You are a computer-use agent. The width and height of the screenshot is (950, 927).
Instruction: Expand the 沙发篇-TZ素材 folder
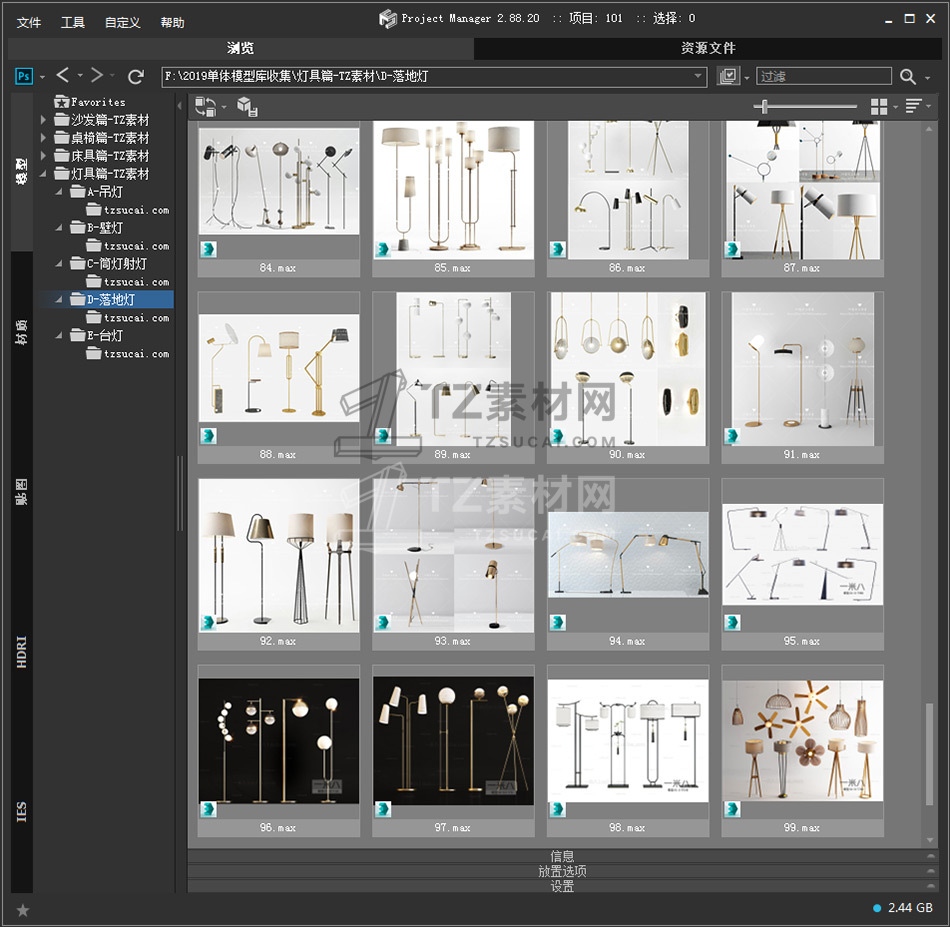pyautogui.click(x=43, y=120)
